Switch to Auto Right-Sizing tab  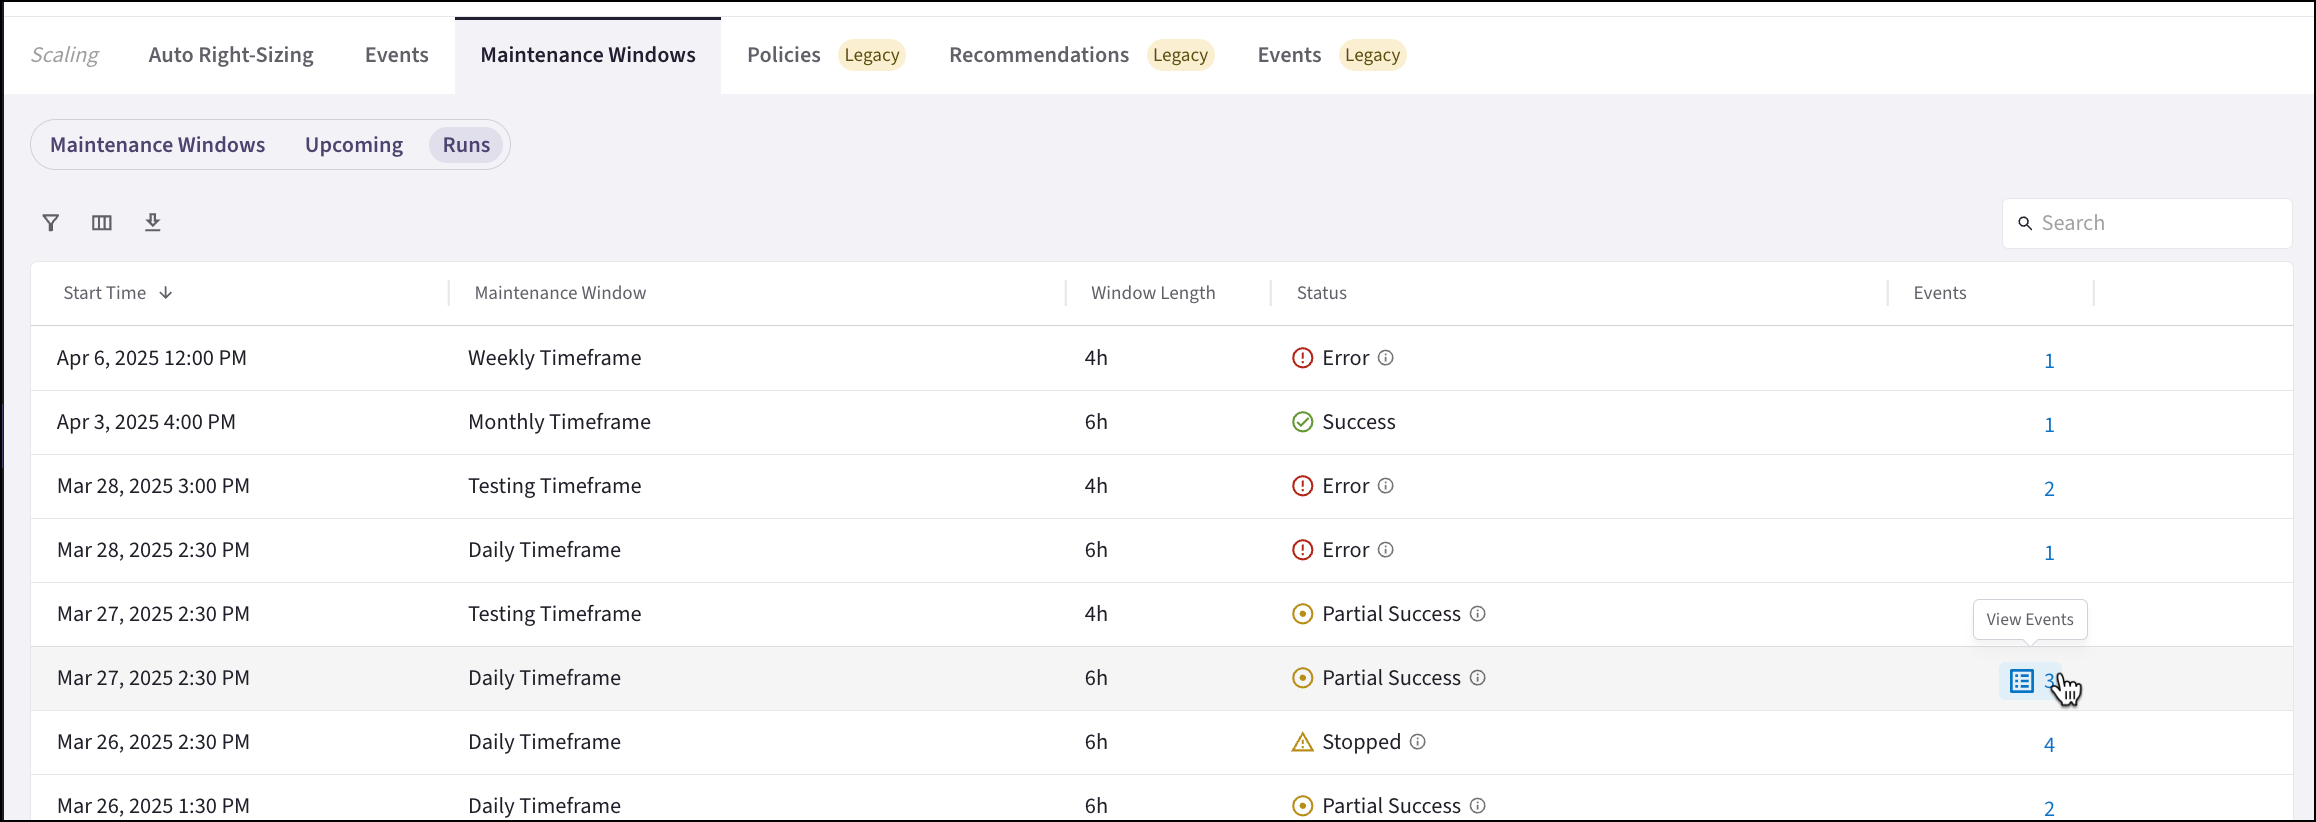tap(231, 55)
